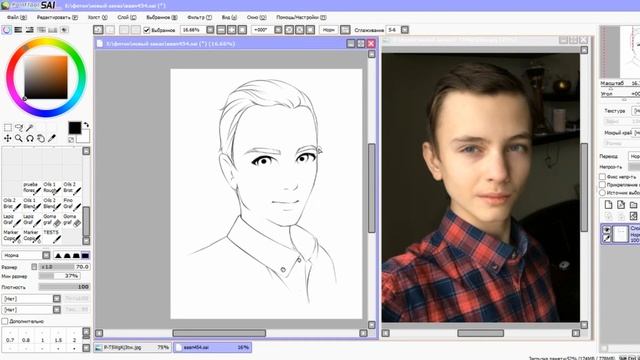Select the Fino Graf brush
Viewport: 640px width, 360px height.
click(x=72, y=204)
